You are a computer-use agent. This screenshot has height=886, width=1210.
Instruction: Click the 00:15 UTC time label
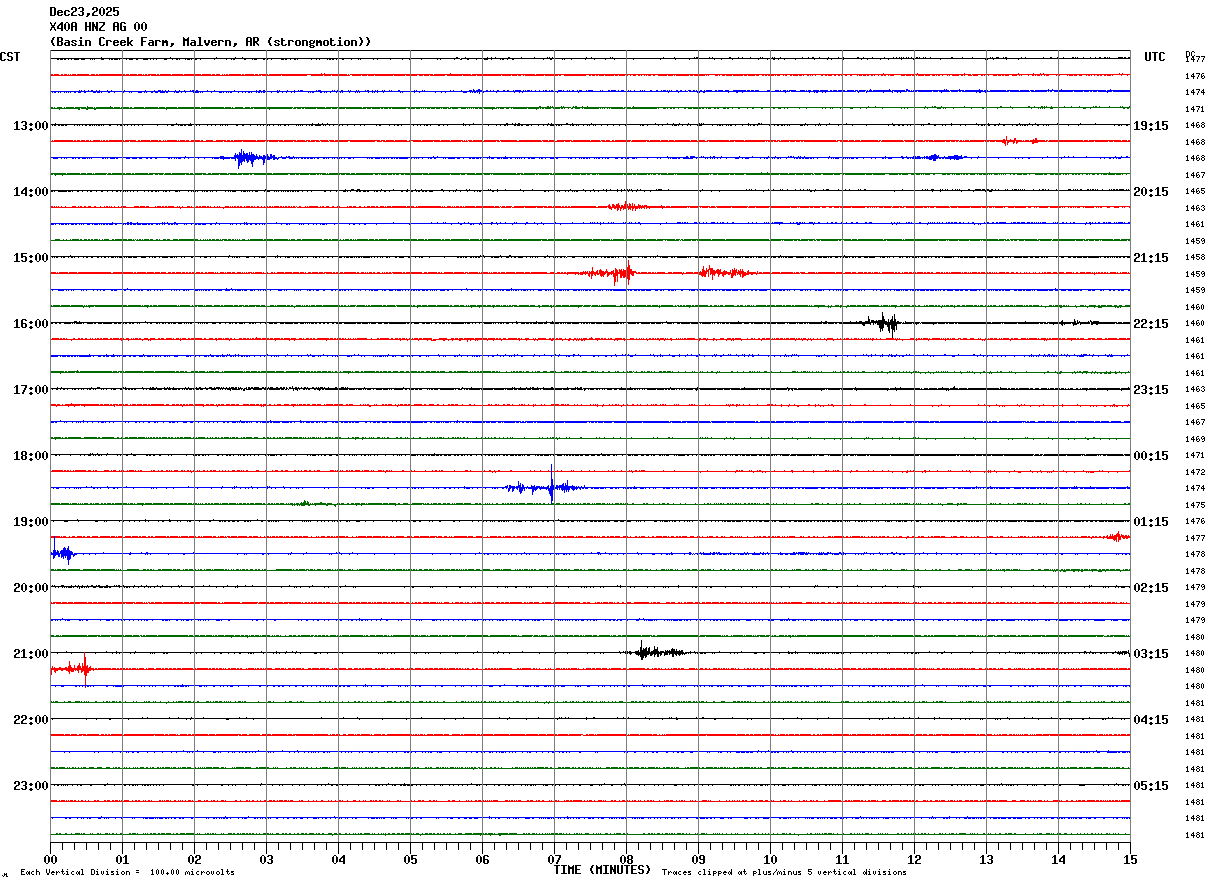1151,456
